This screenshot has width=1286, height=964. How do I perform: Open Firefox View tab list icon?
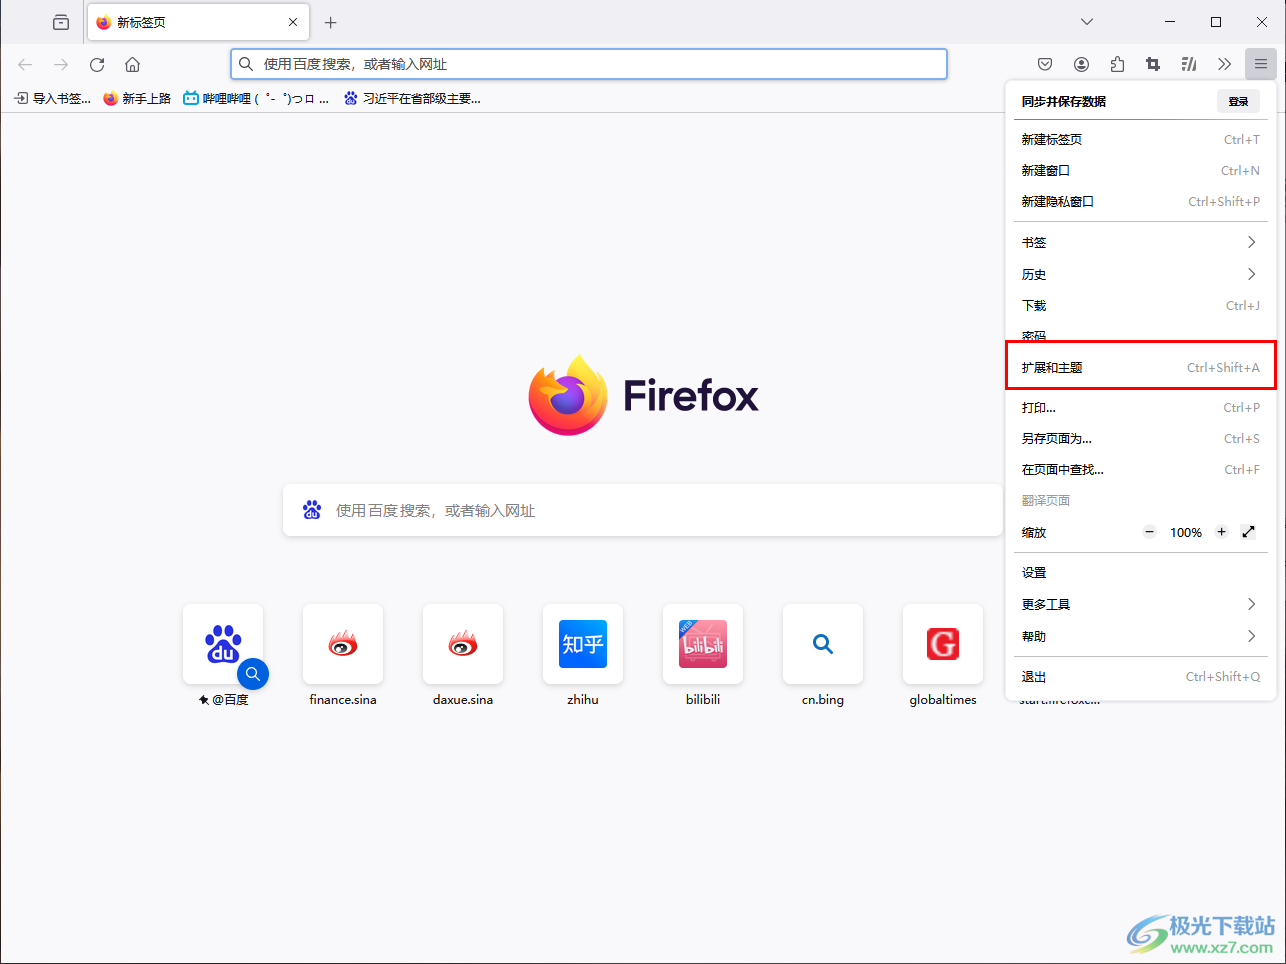pos(61,22)
